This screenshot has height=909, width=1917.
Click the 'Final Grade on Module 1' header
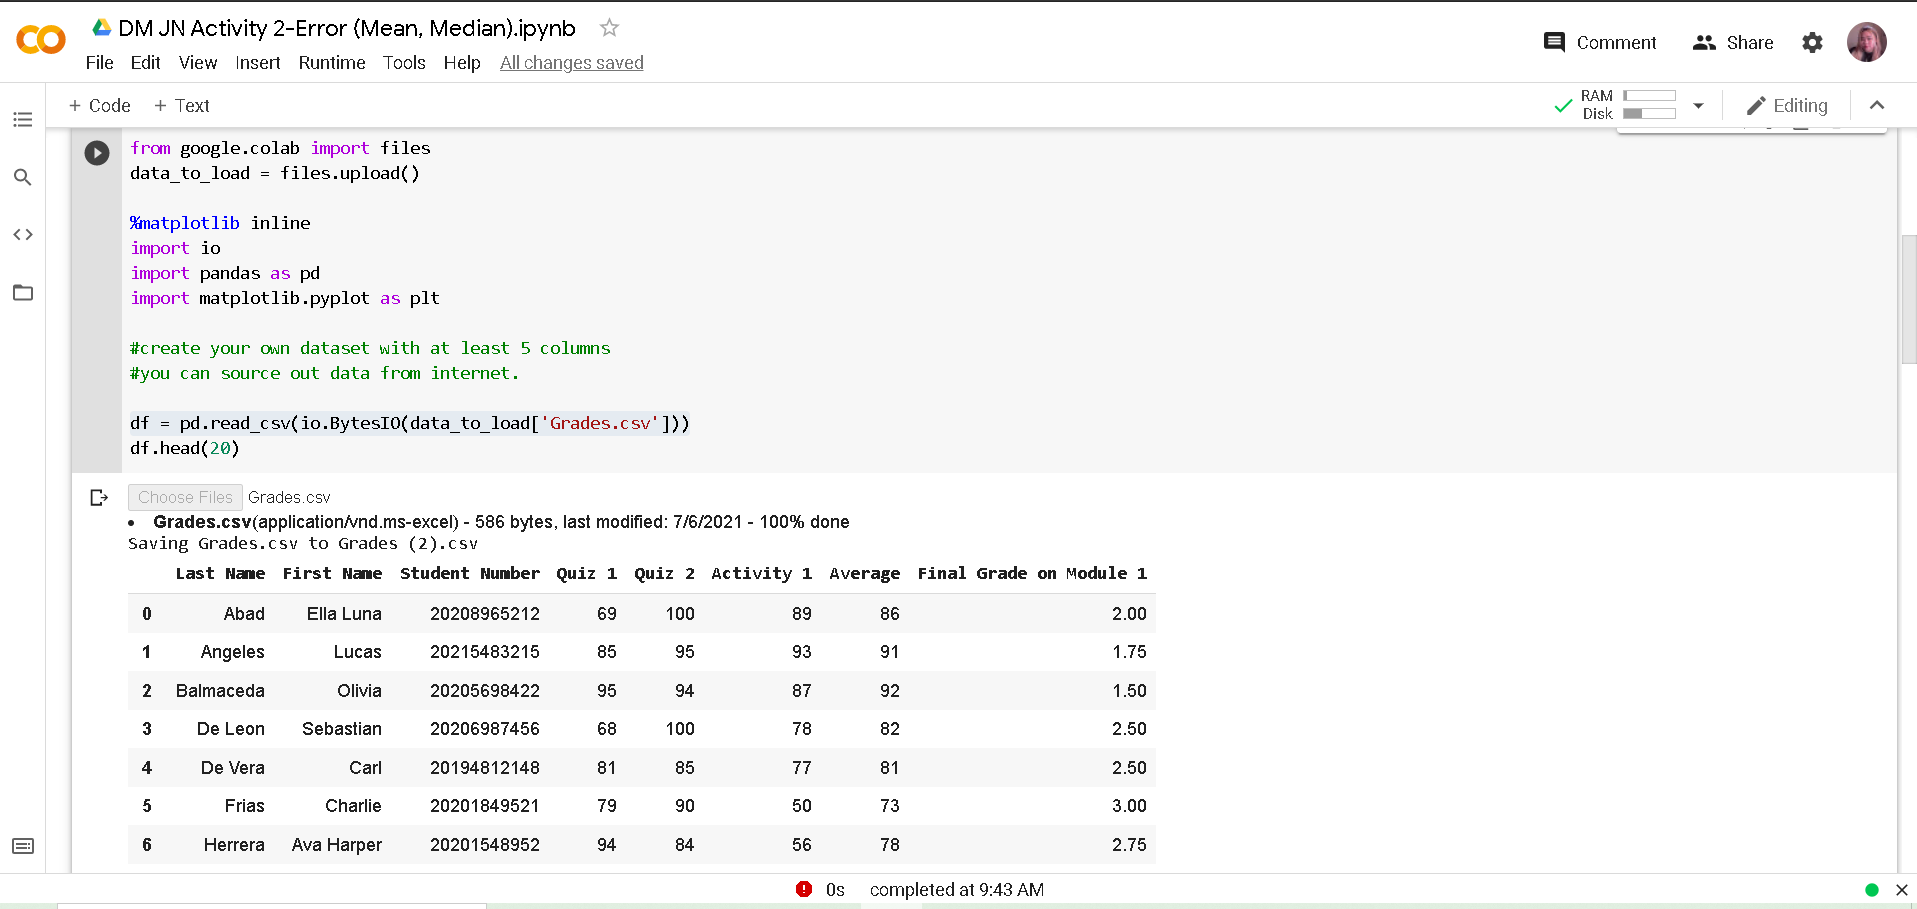point(1032,573)
